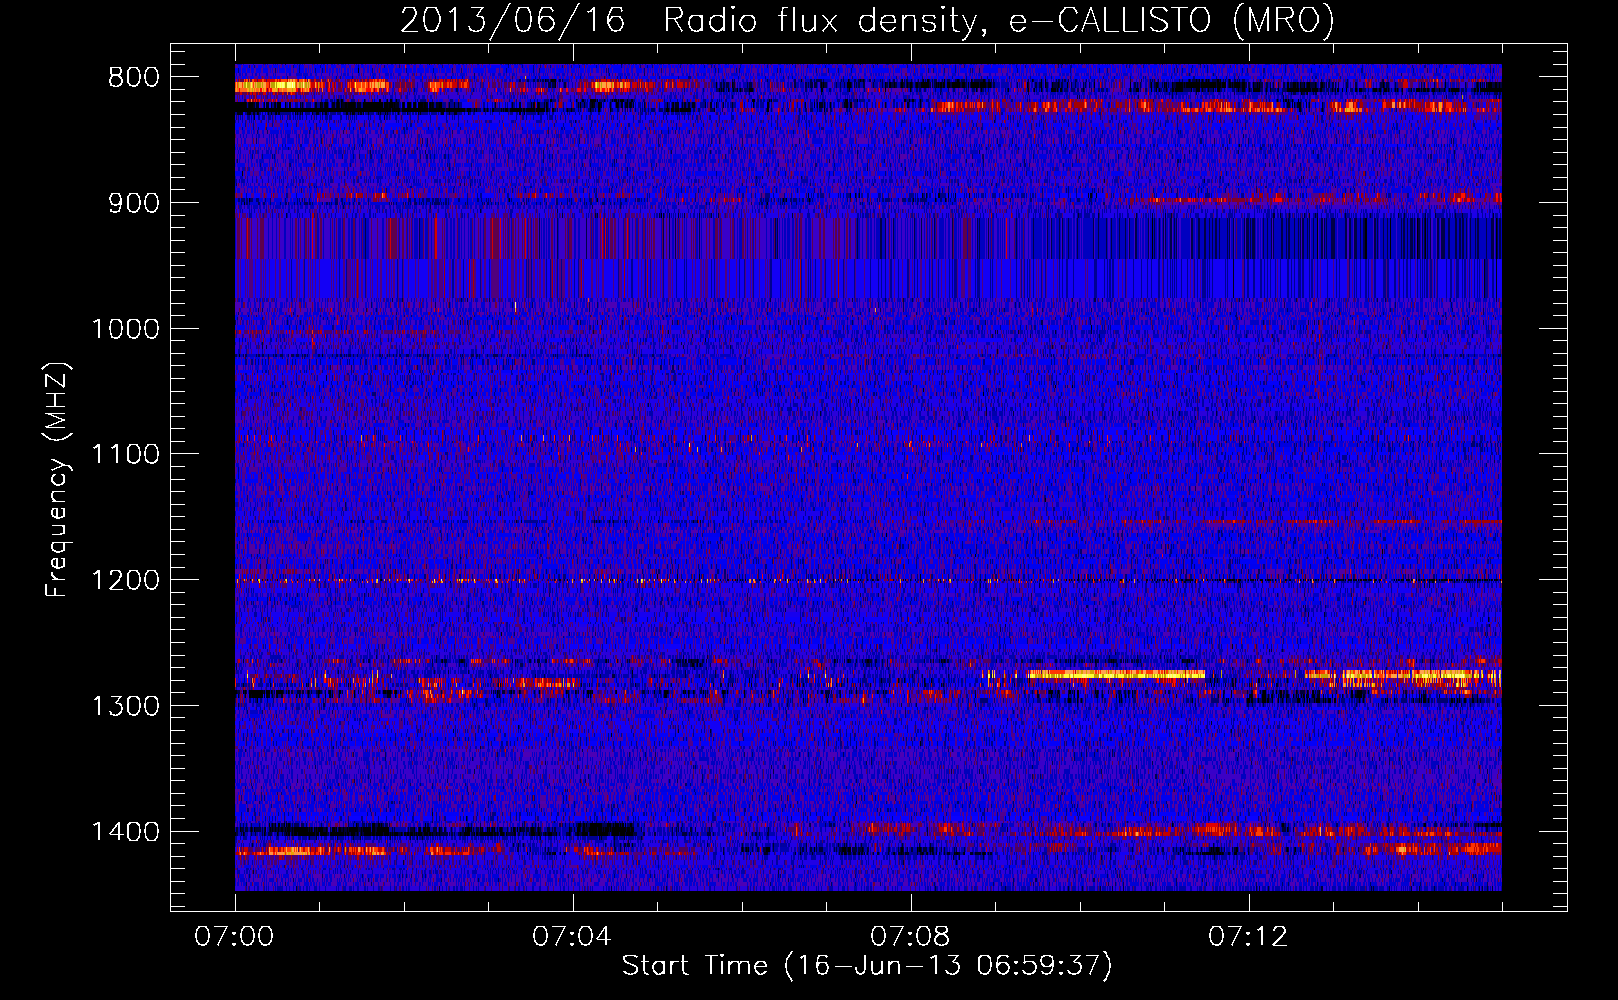Select the 1000 frequency tick label
1618x1000 pixels.
click(x=125, y=329)
